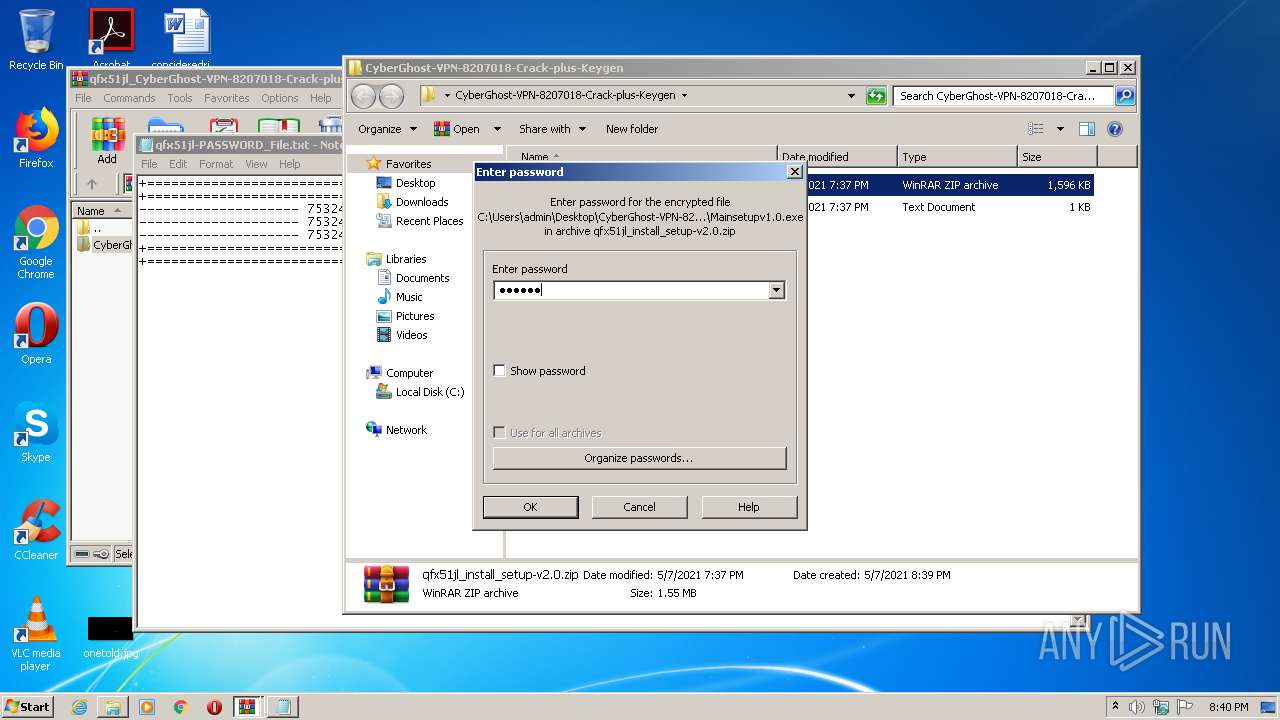Click Explorer forward navigation arrow
The image size is (1280, 720).
(x=391, y=96)
